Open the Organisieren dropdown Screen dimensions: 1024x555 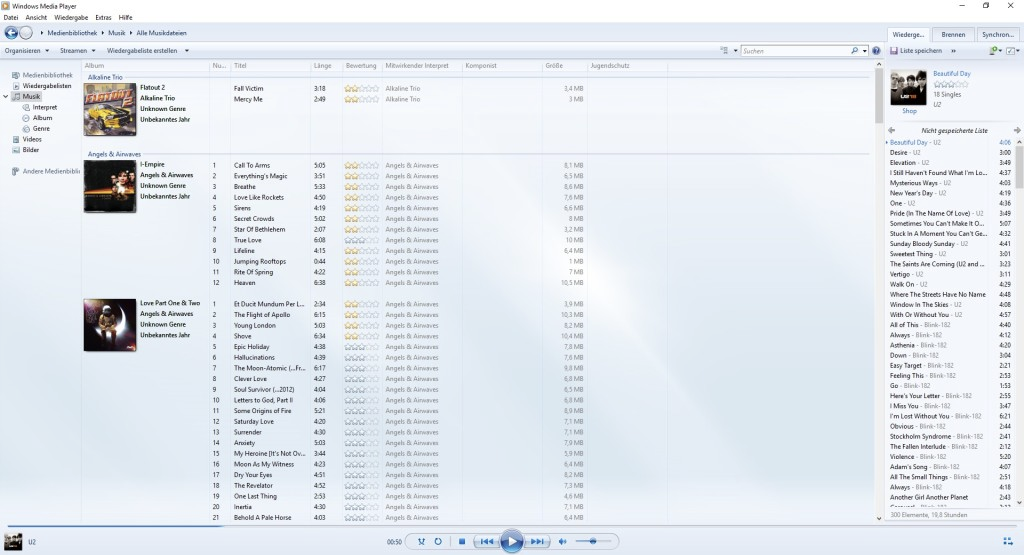click(x=27, y=50)
